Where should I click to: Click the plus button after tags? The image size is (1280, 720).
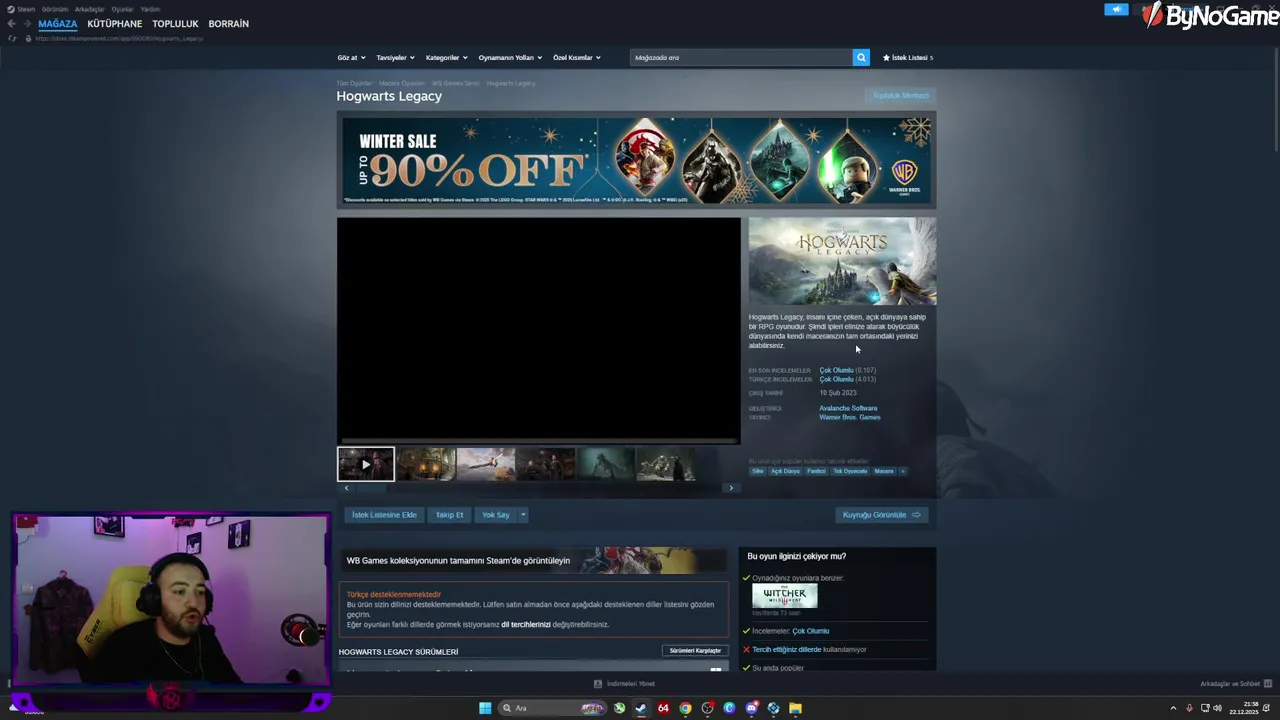tap(903, 471)
